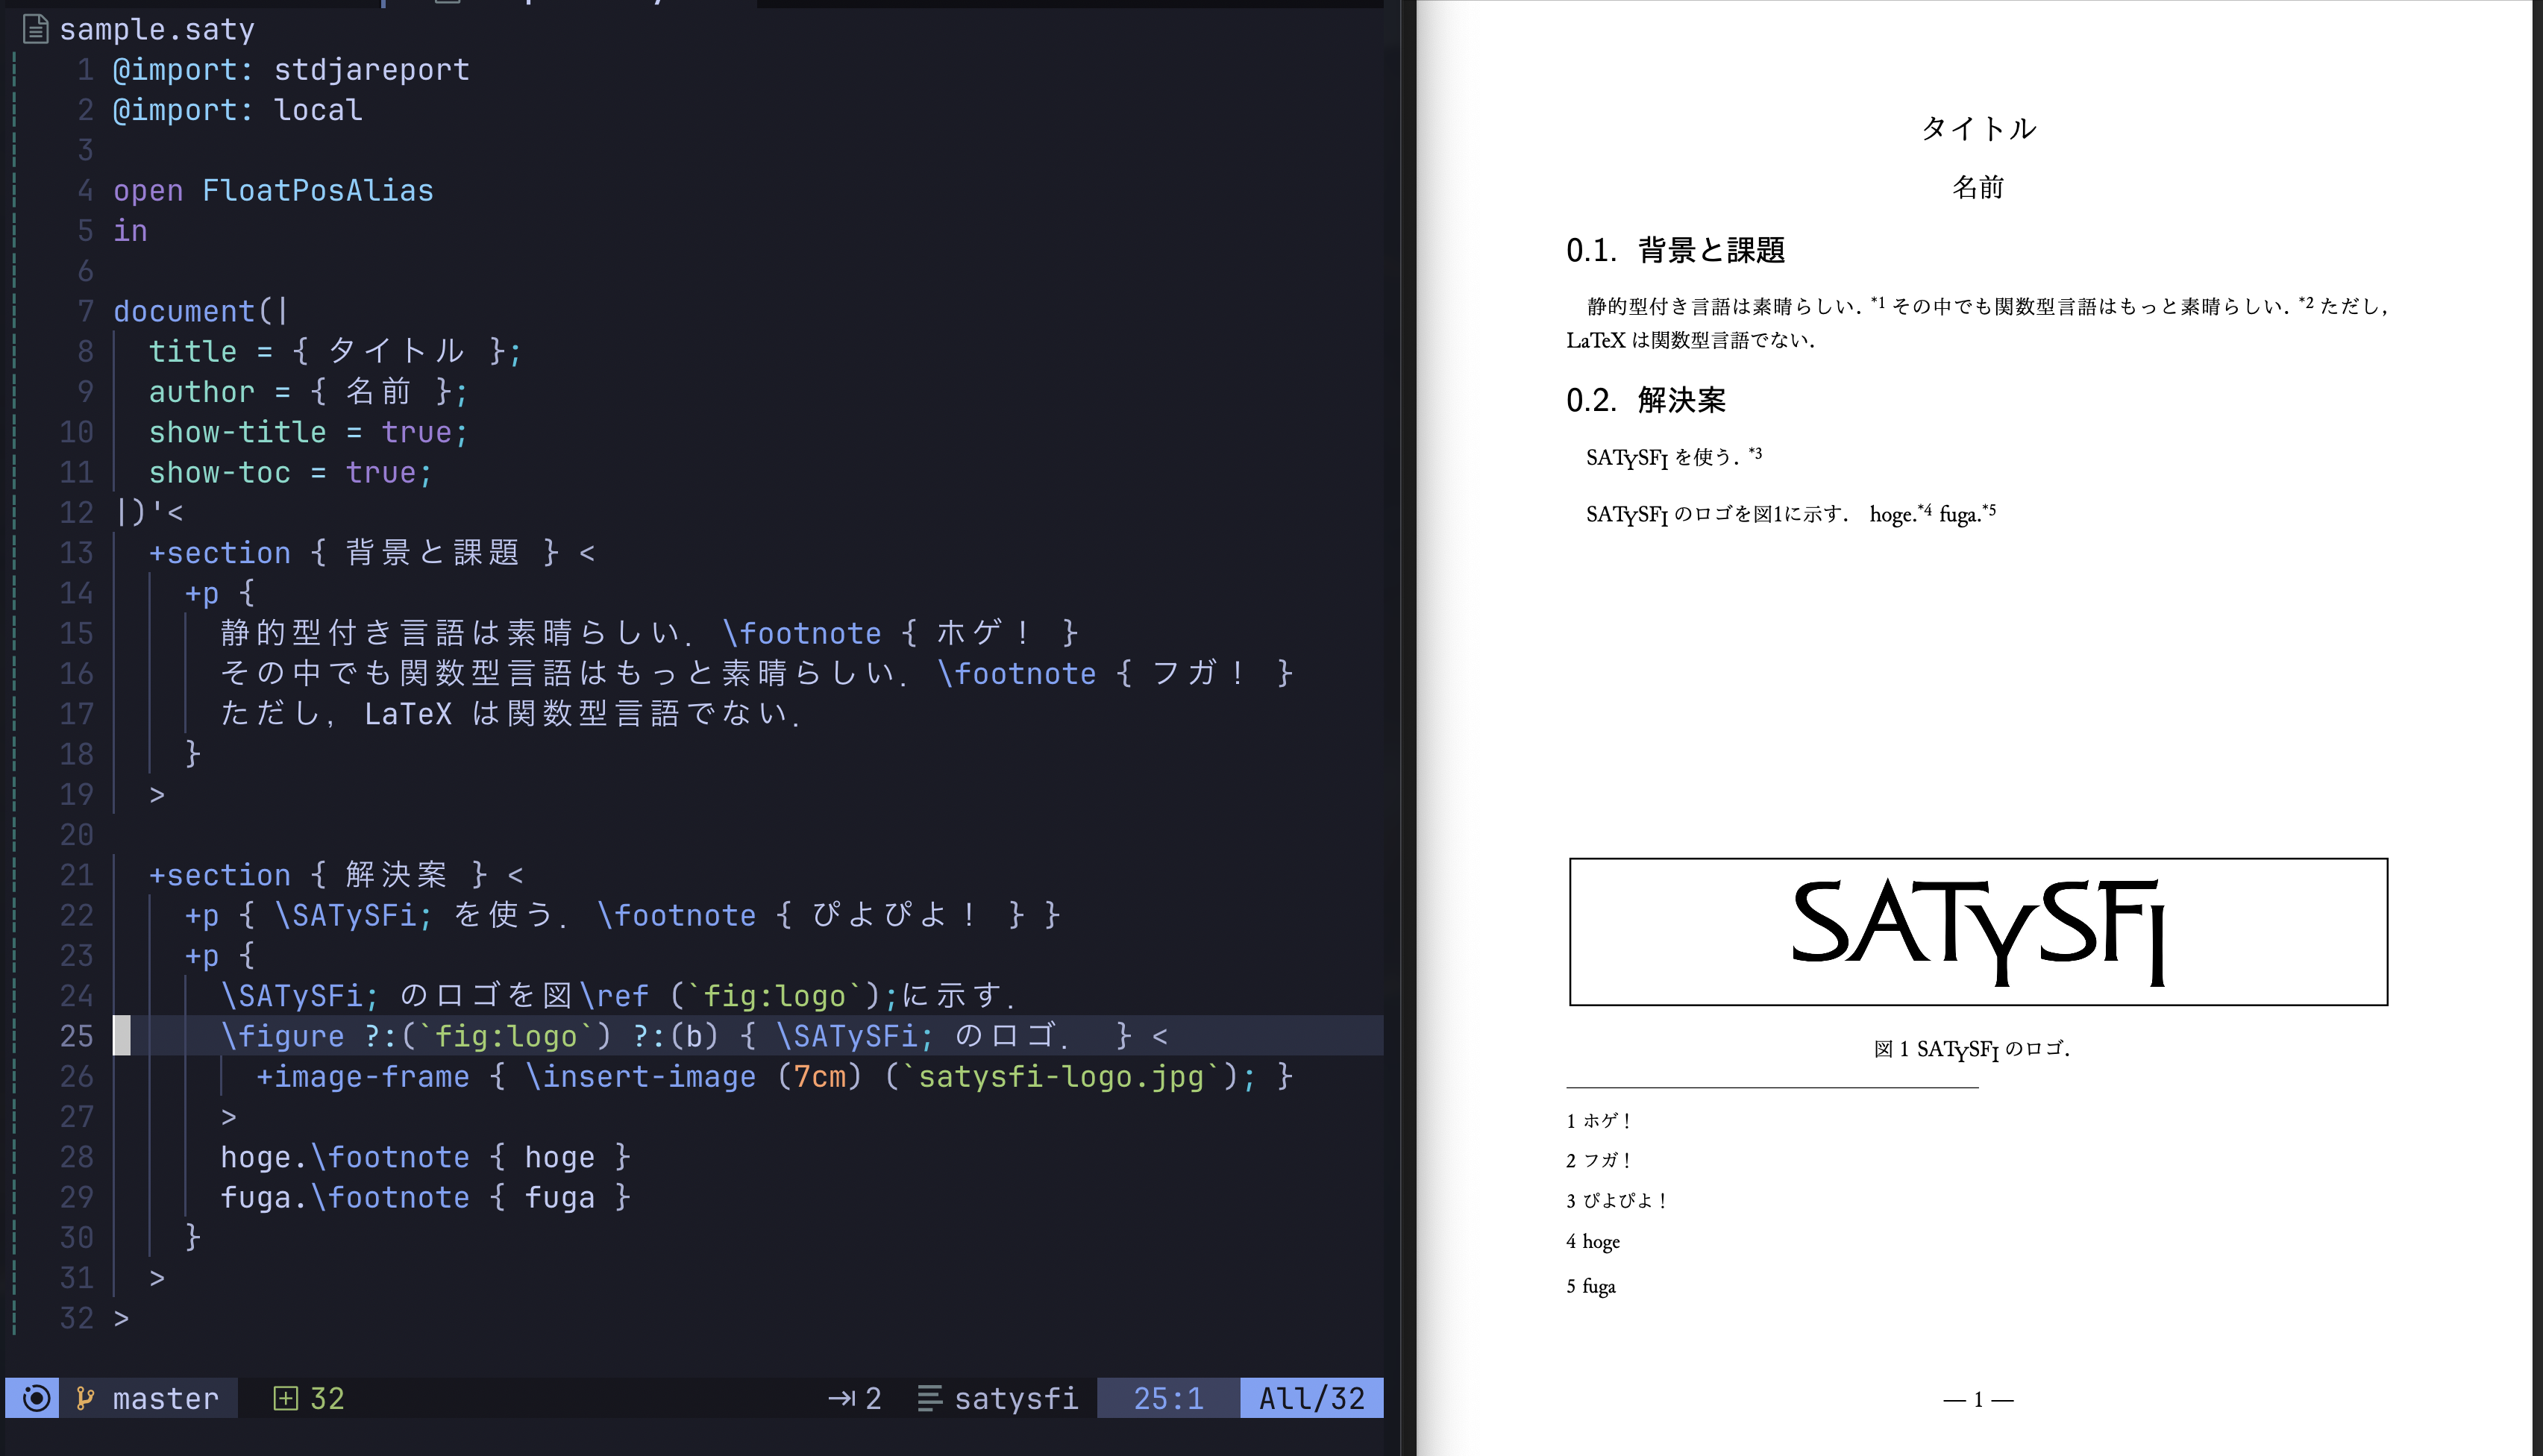Screen dimensions: 2543x1456
Task: Click stdjareport on line 1
Action: pyautogui.click(x=371, y=70)
